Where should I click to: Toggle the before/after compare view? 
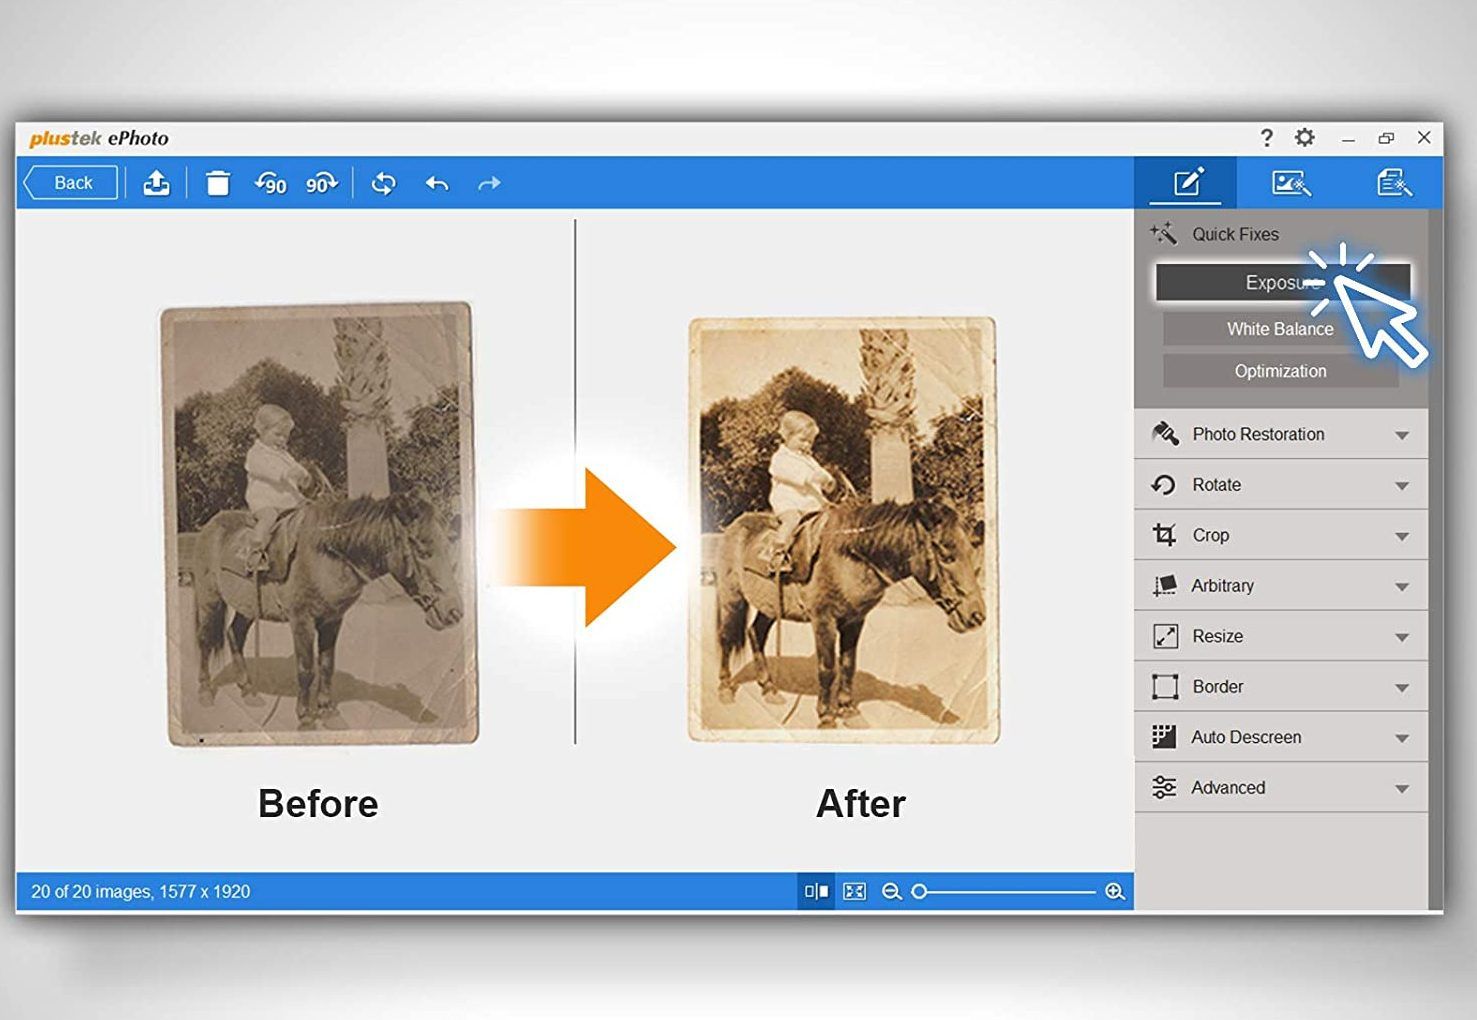[x=817, y=891]
